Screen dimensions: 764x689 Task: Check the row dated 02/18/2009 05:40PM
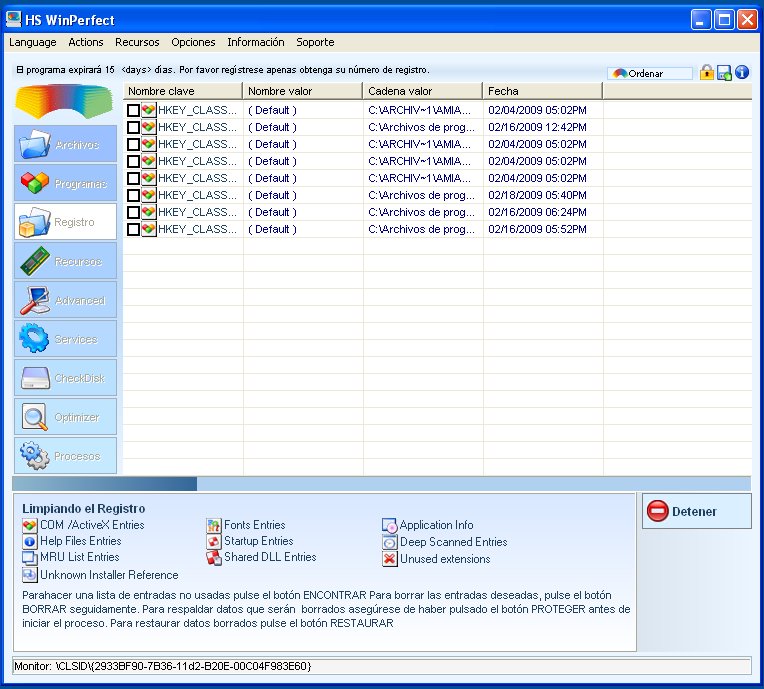tap(133, 195)
